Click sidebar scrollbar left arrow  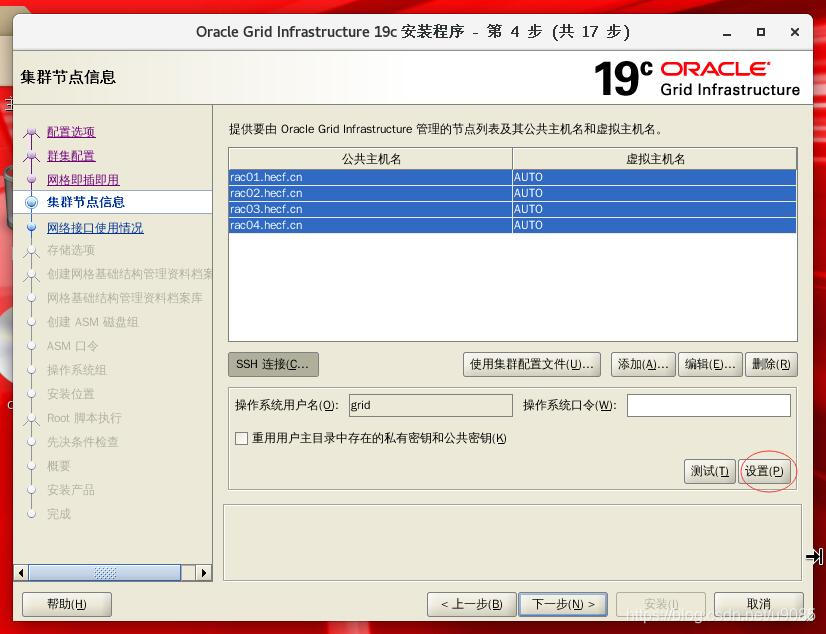[21, 573]
